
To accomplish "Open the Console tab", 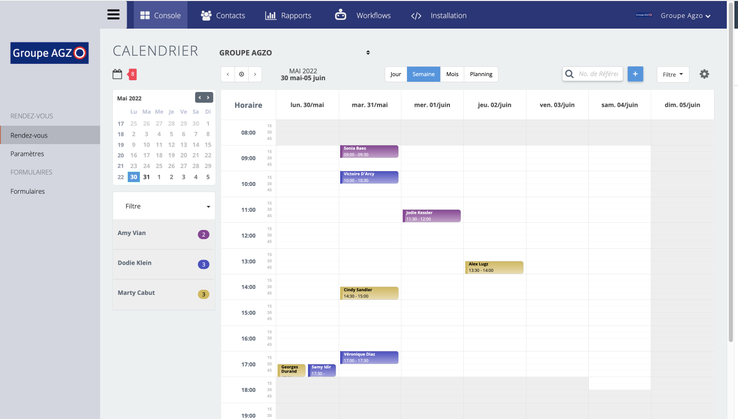I will click(160, 15).
